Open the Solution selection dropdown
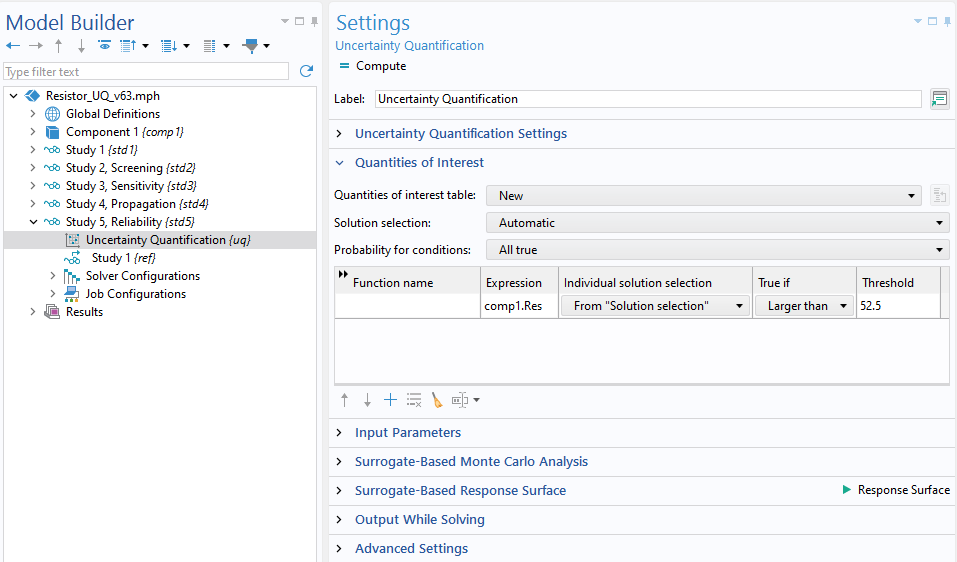This screenshot has width=957, height=562. [x=717, y=223]
